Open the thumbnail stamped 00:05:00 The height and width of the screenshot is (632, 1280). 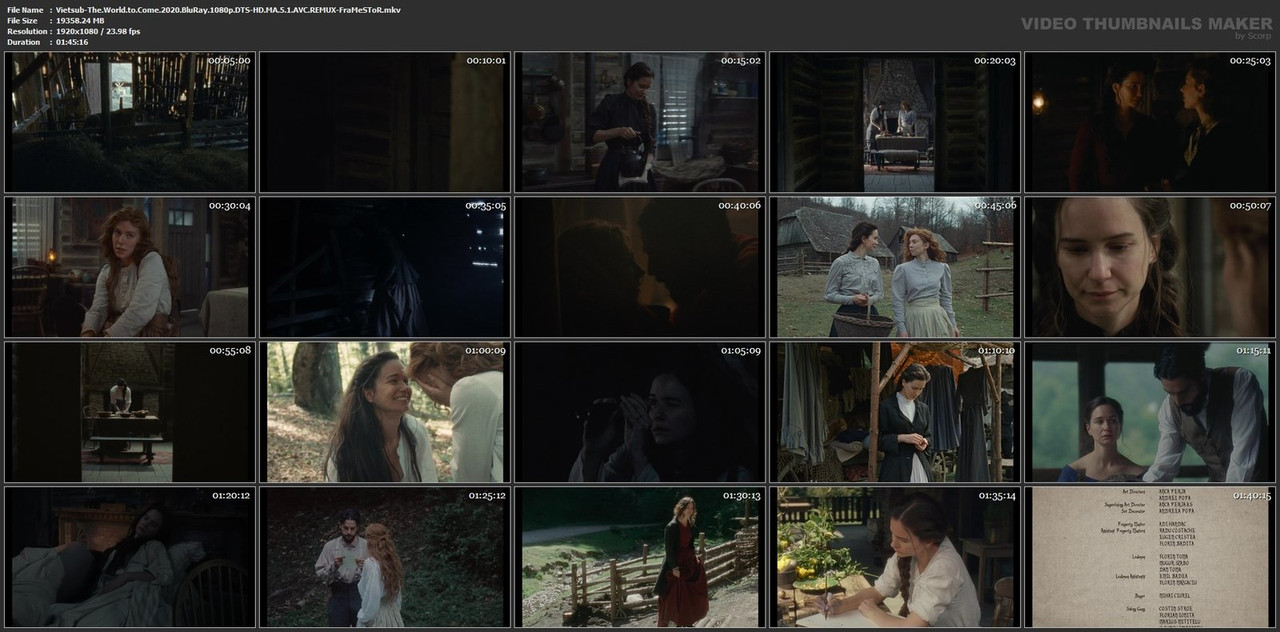pos(130,122)
